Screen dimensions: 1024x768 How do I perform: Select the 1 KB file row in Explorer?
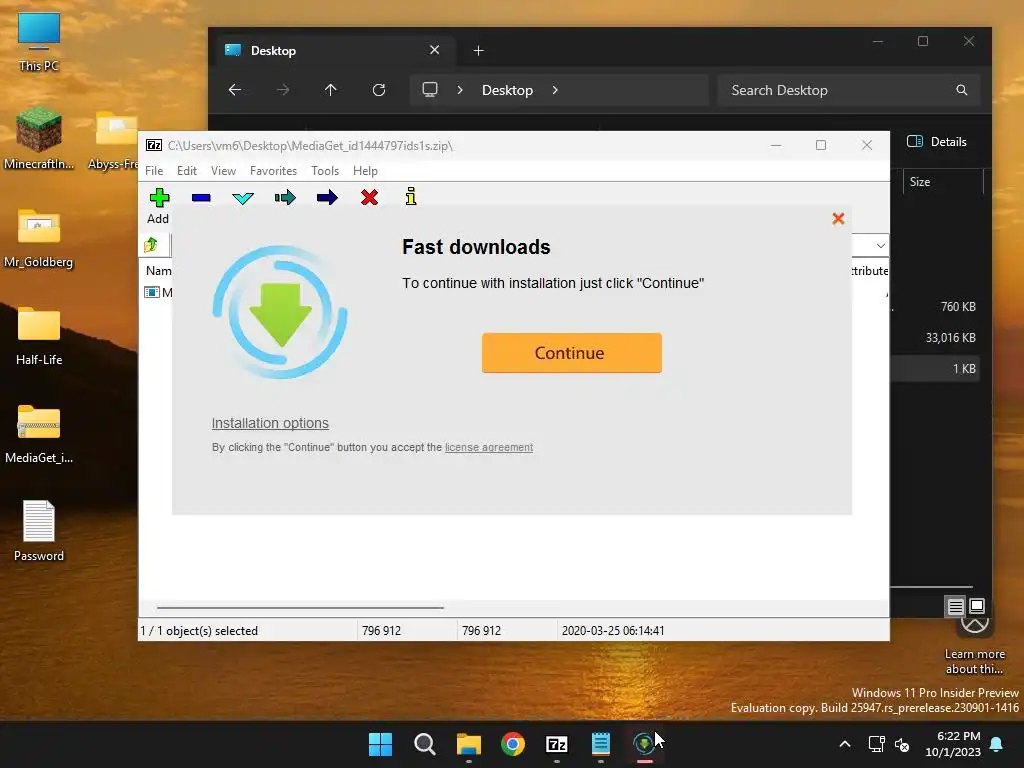935,368
